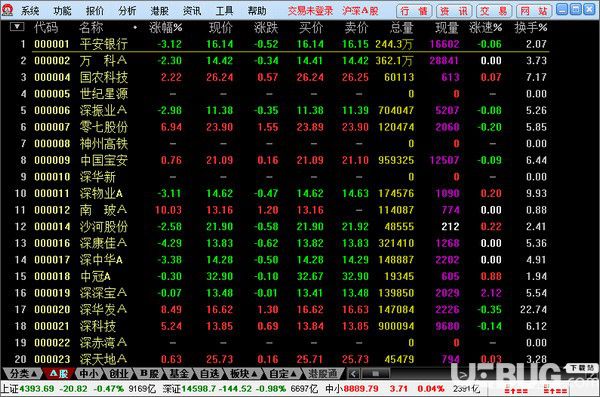Click the application logo icon in title bar
The image size is (600, 397).
click(x=7, y=10)
